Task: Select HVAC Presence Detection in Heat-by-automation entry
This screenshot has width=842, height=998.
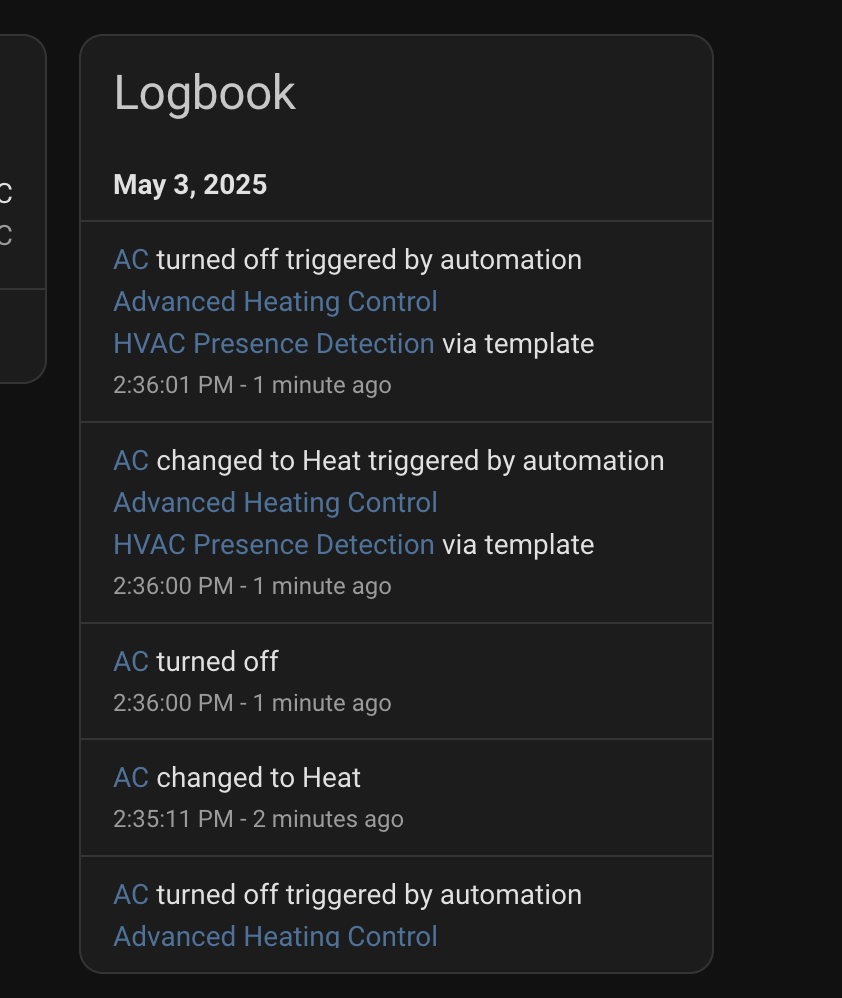Action: (274, 545)
